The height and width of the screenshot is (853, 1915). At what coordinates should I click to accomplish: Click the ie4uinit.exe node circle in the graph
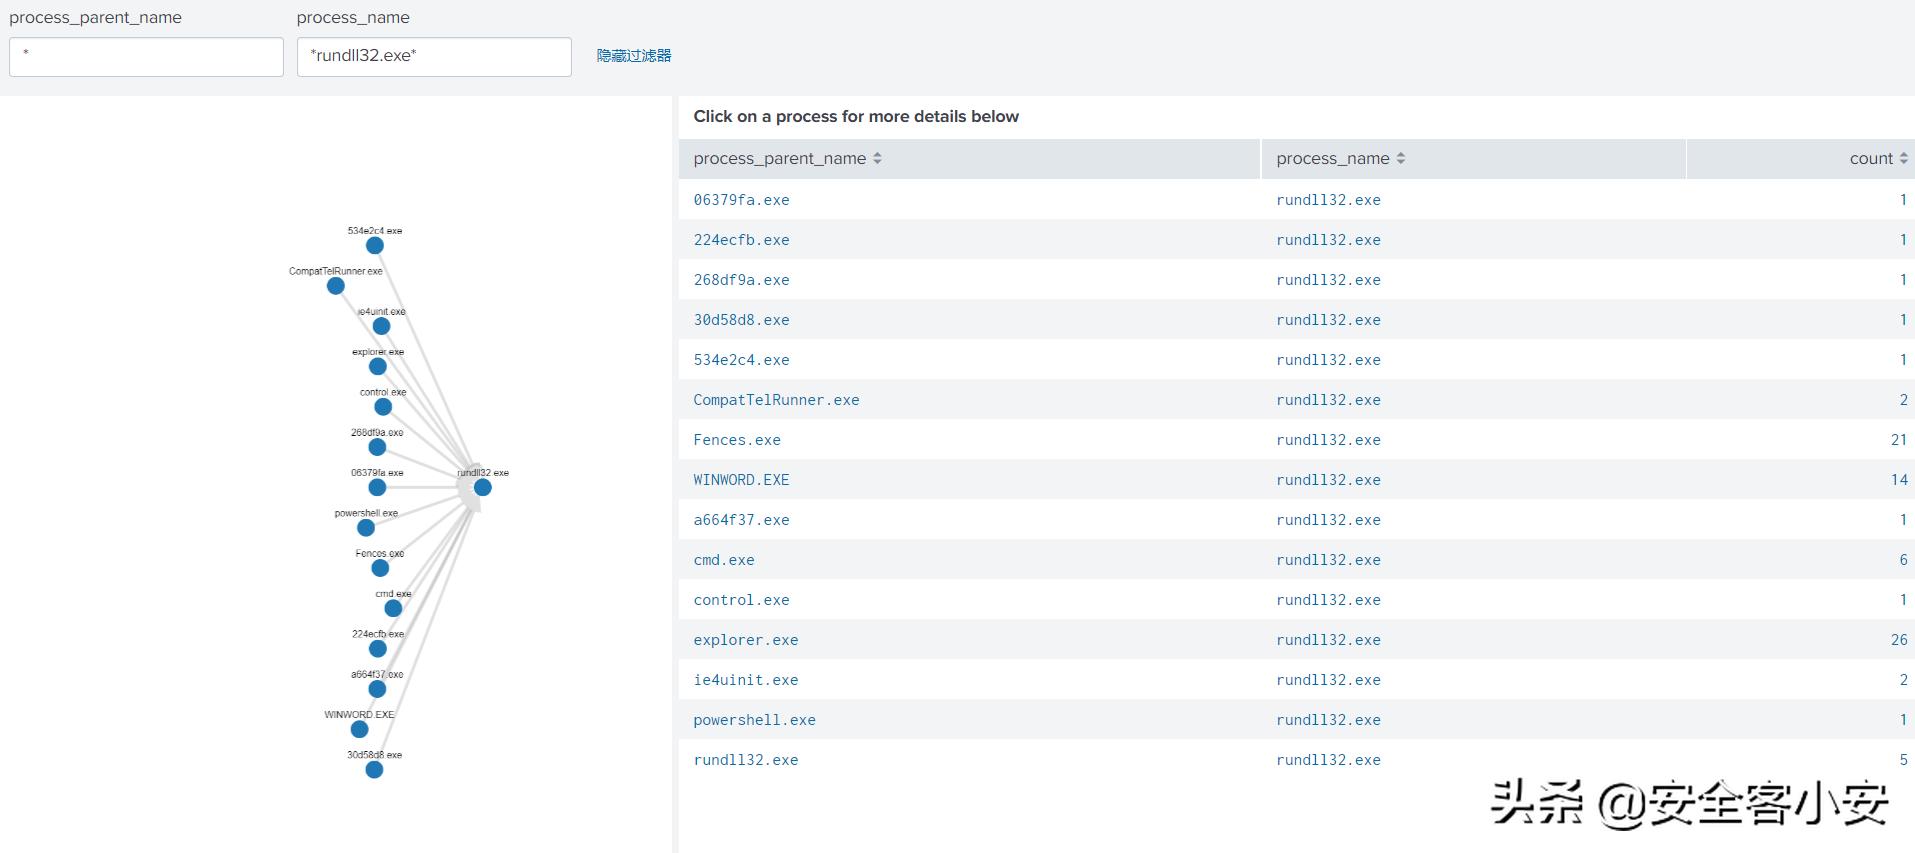click(x=381, y=326)
